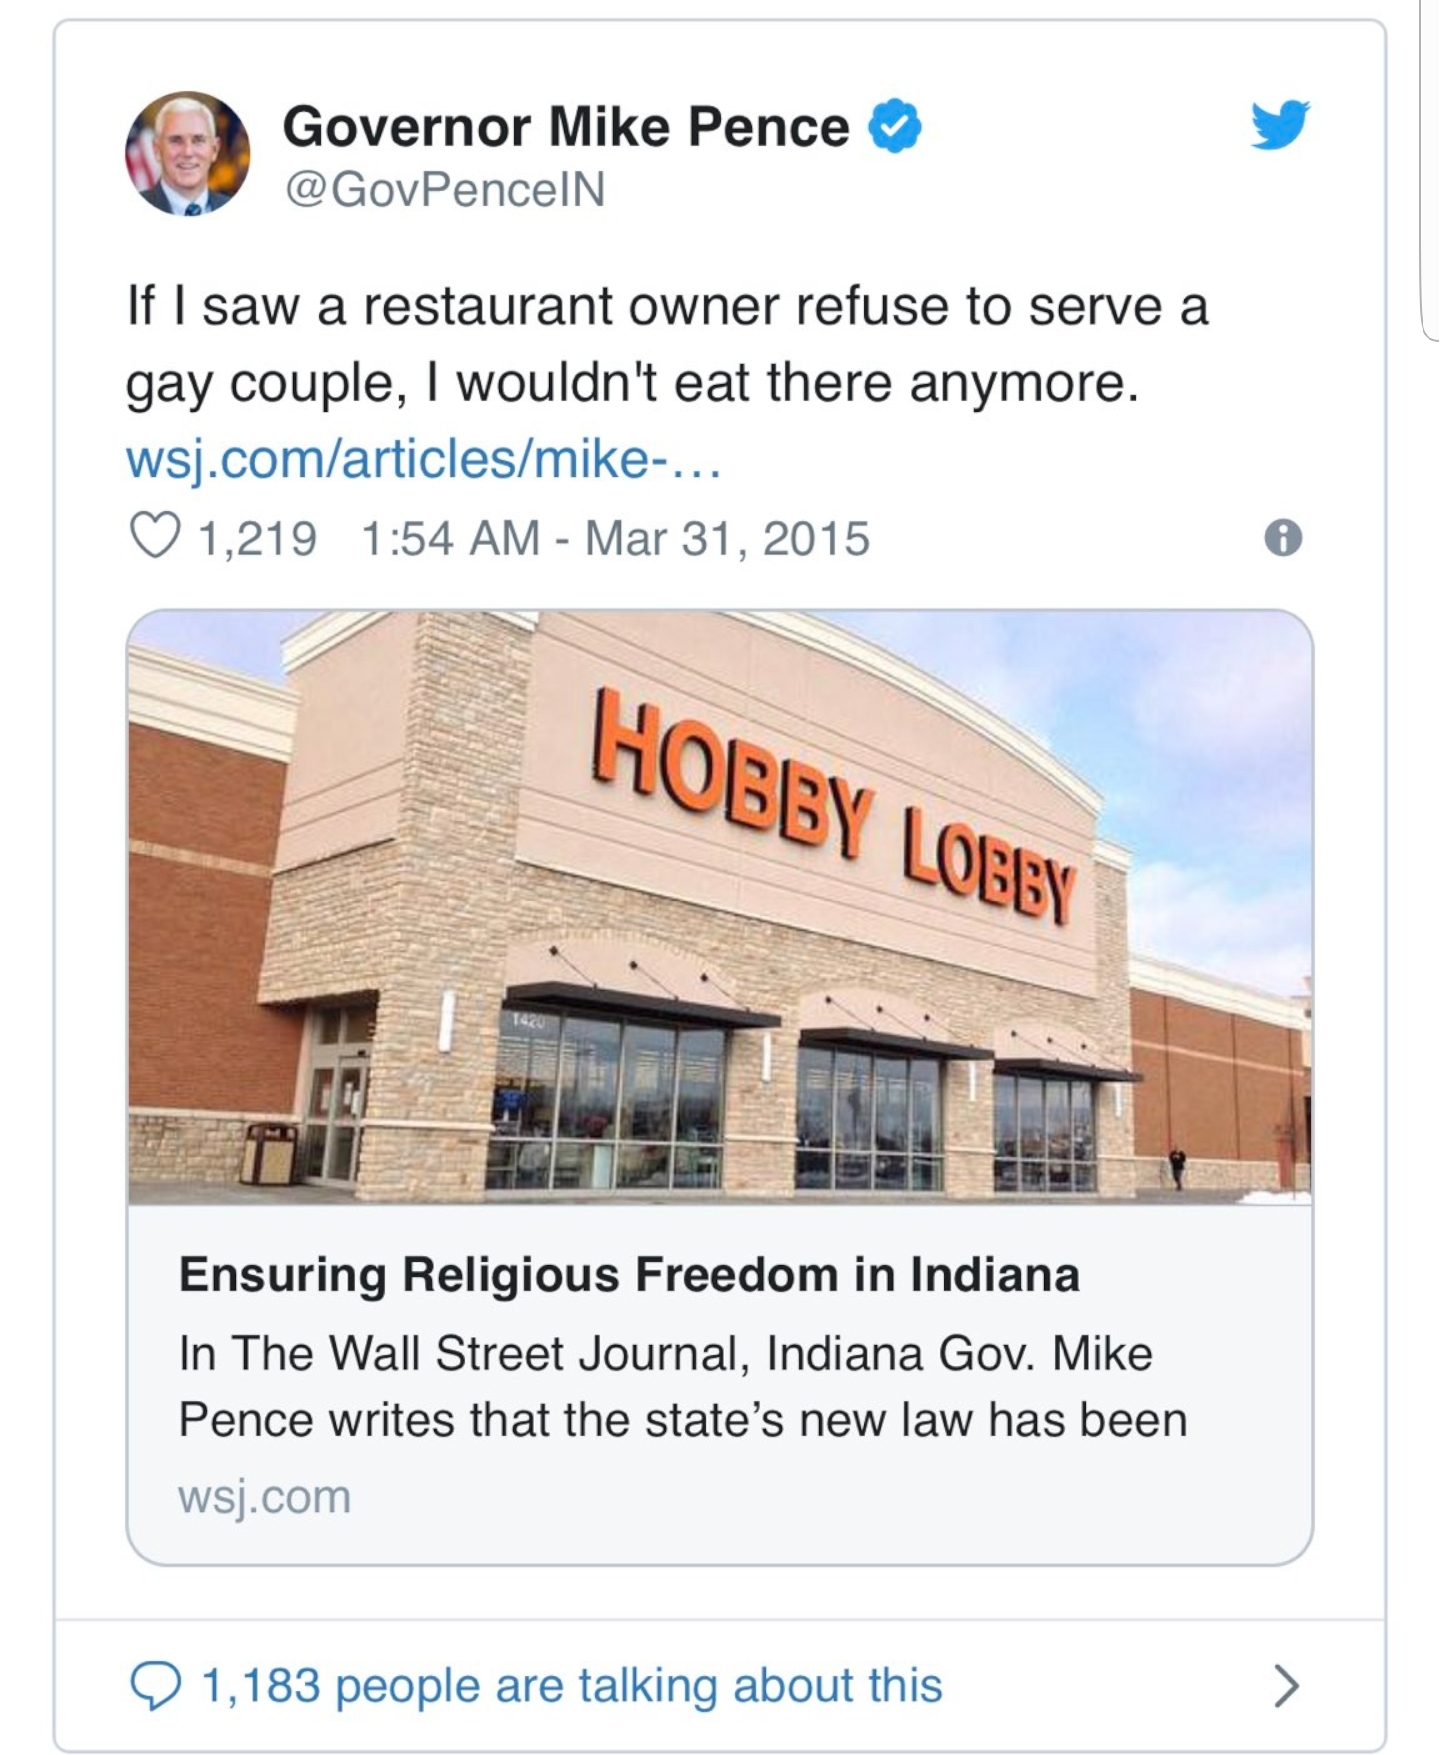Click the @GovPenceIN handle
The height and width of the screenshot is (1755, 1440).
tap(445, 190)
